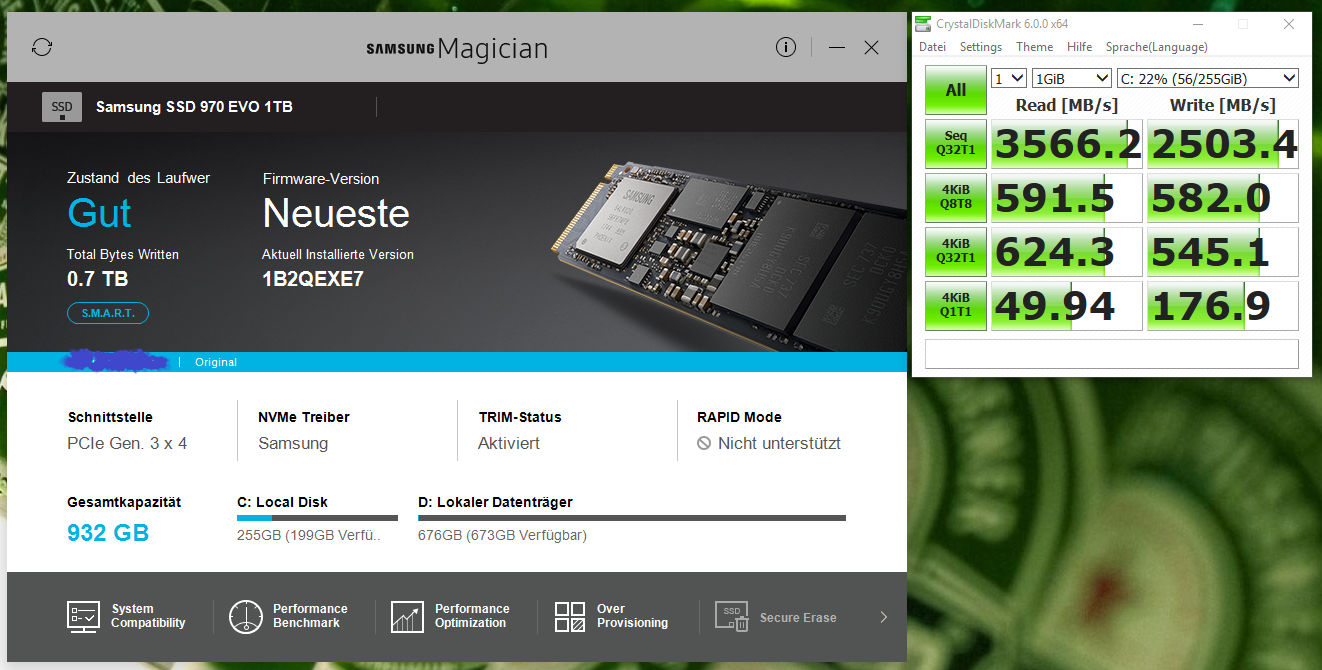Open the Performance Optimization chart icon
This screenshot has height=670, width=1322.
tap(407, 616)
